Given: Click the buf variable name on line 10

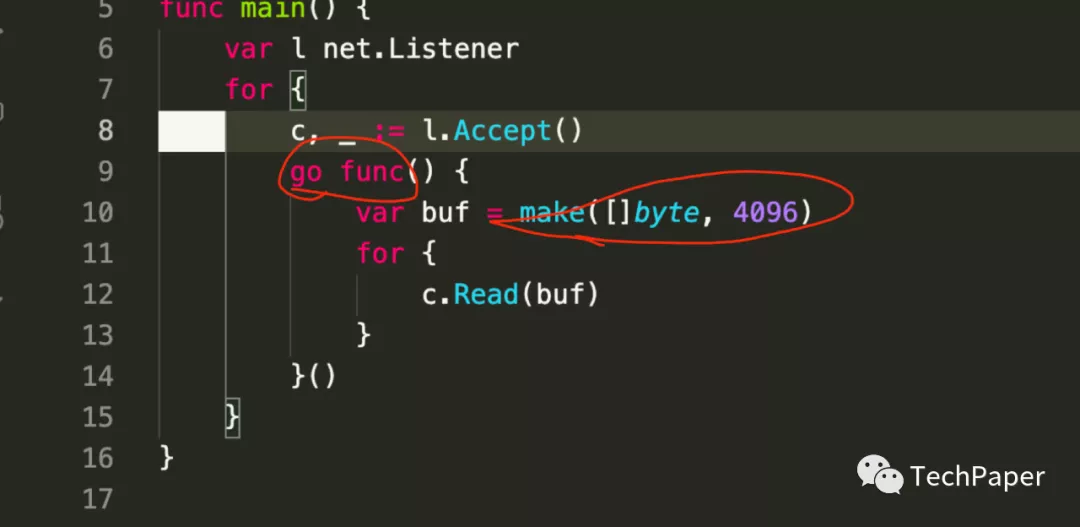Looking at the screenshot, I should 445,213.
